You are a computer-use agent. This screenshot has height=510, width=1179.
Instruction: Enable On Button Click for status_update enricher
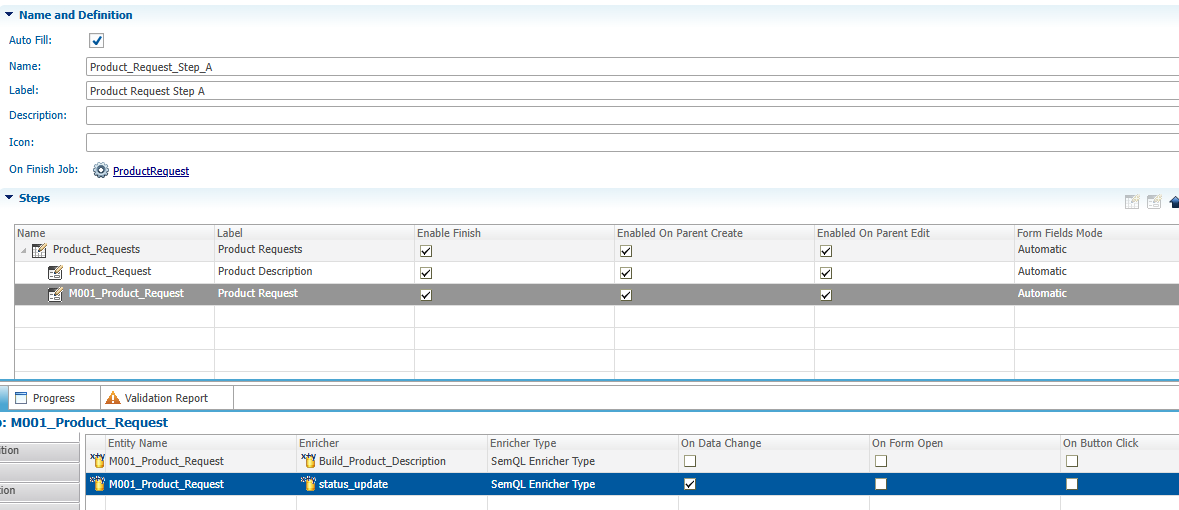pyautogui.click(x=1071, y=484)
